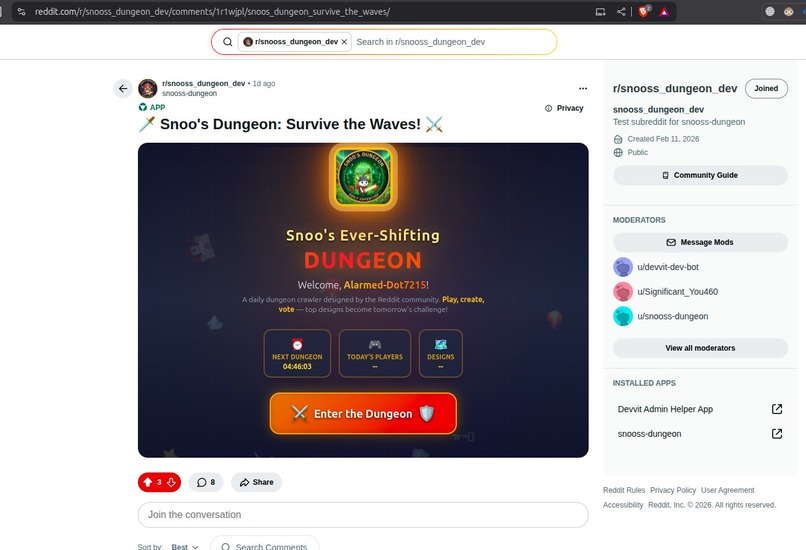Open u/devvit-dev-bot moderator profile

coord(668,267)
